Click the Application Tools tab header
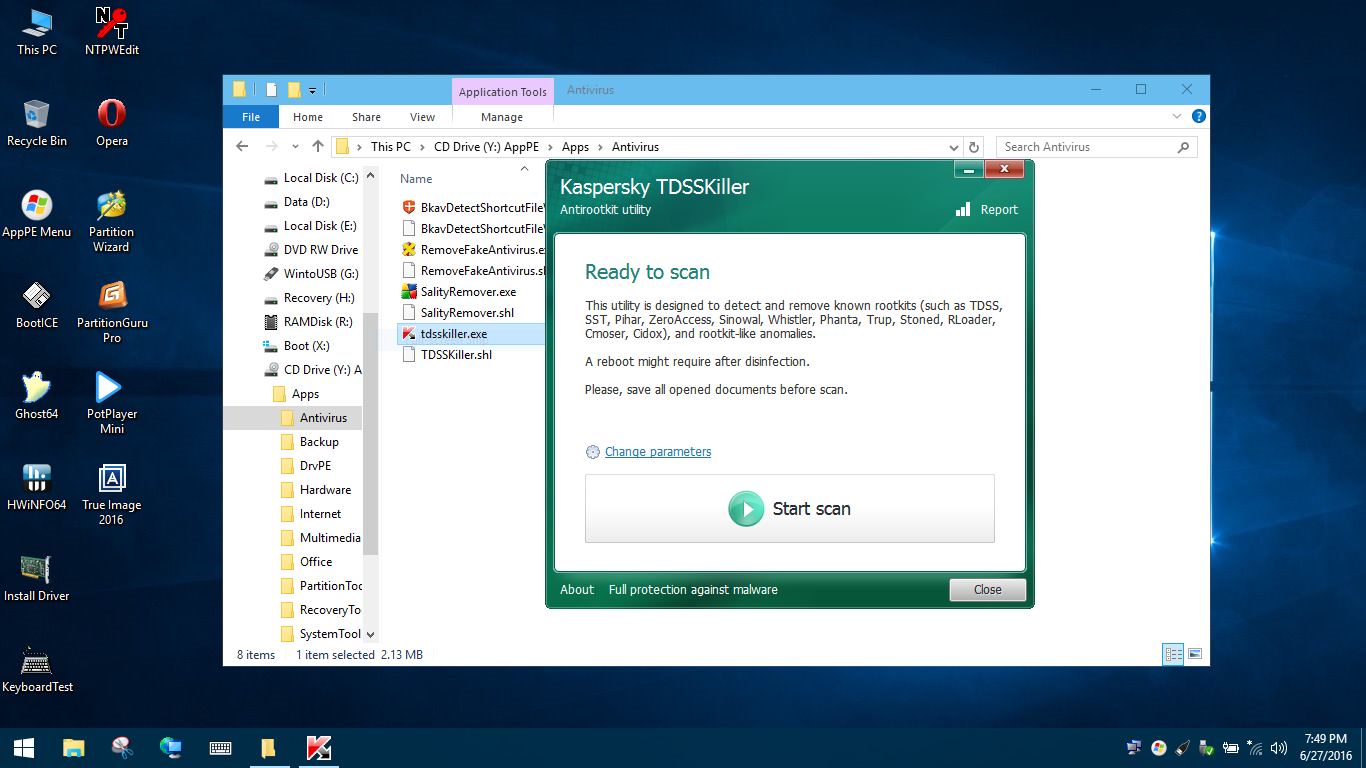 tap(502, 92)
